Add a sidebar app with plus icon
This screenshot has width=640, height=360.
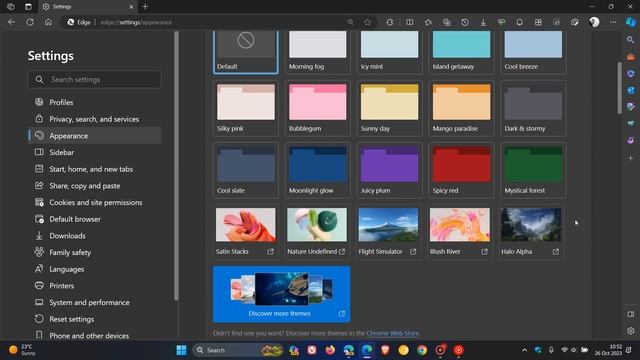(x=631, y=158)
